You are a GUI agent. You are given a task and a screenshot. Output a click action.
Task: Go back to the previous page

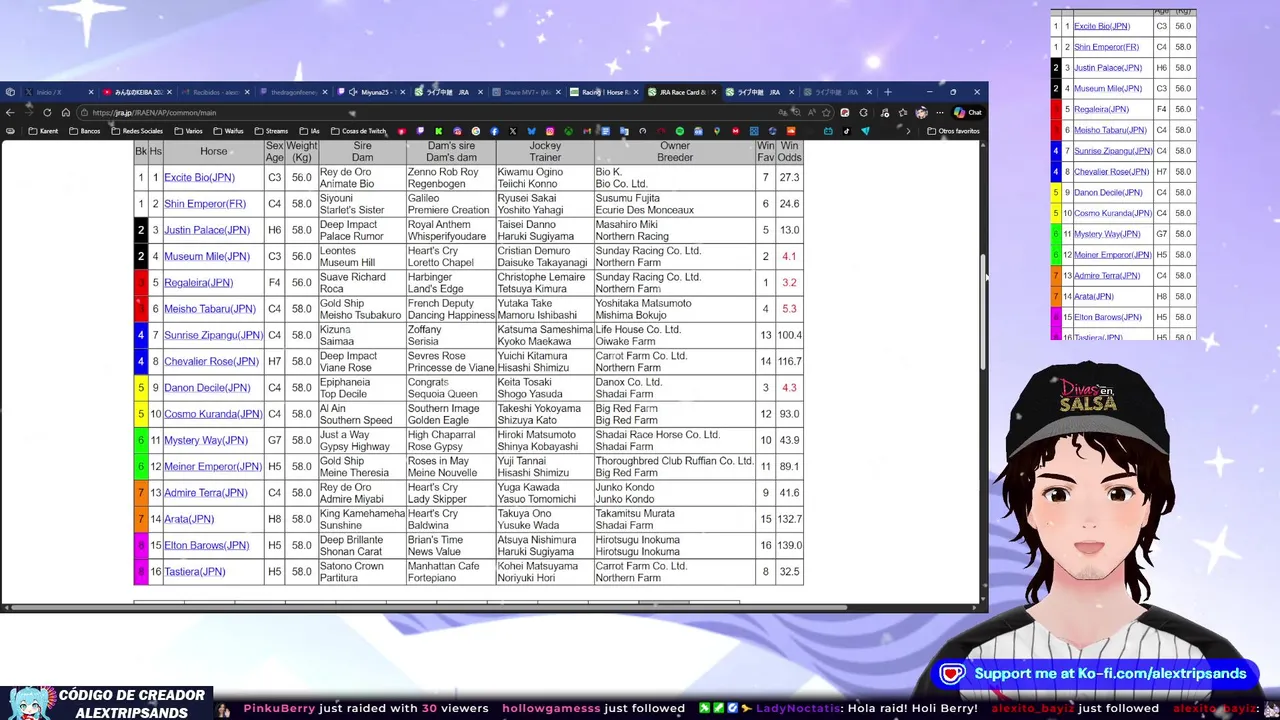(10, 112)
